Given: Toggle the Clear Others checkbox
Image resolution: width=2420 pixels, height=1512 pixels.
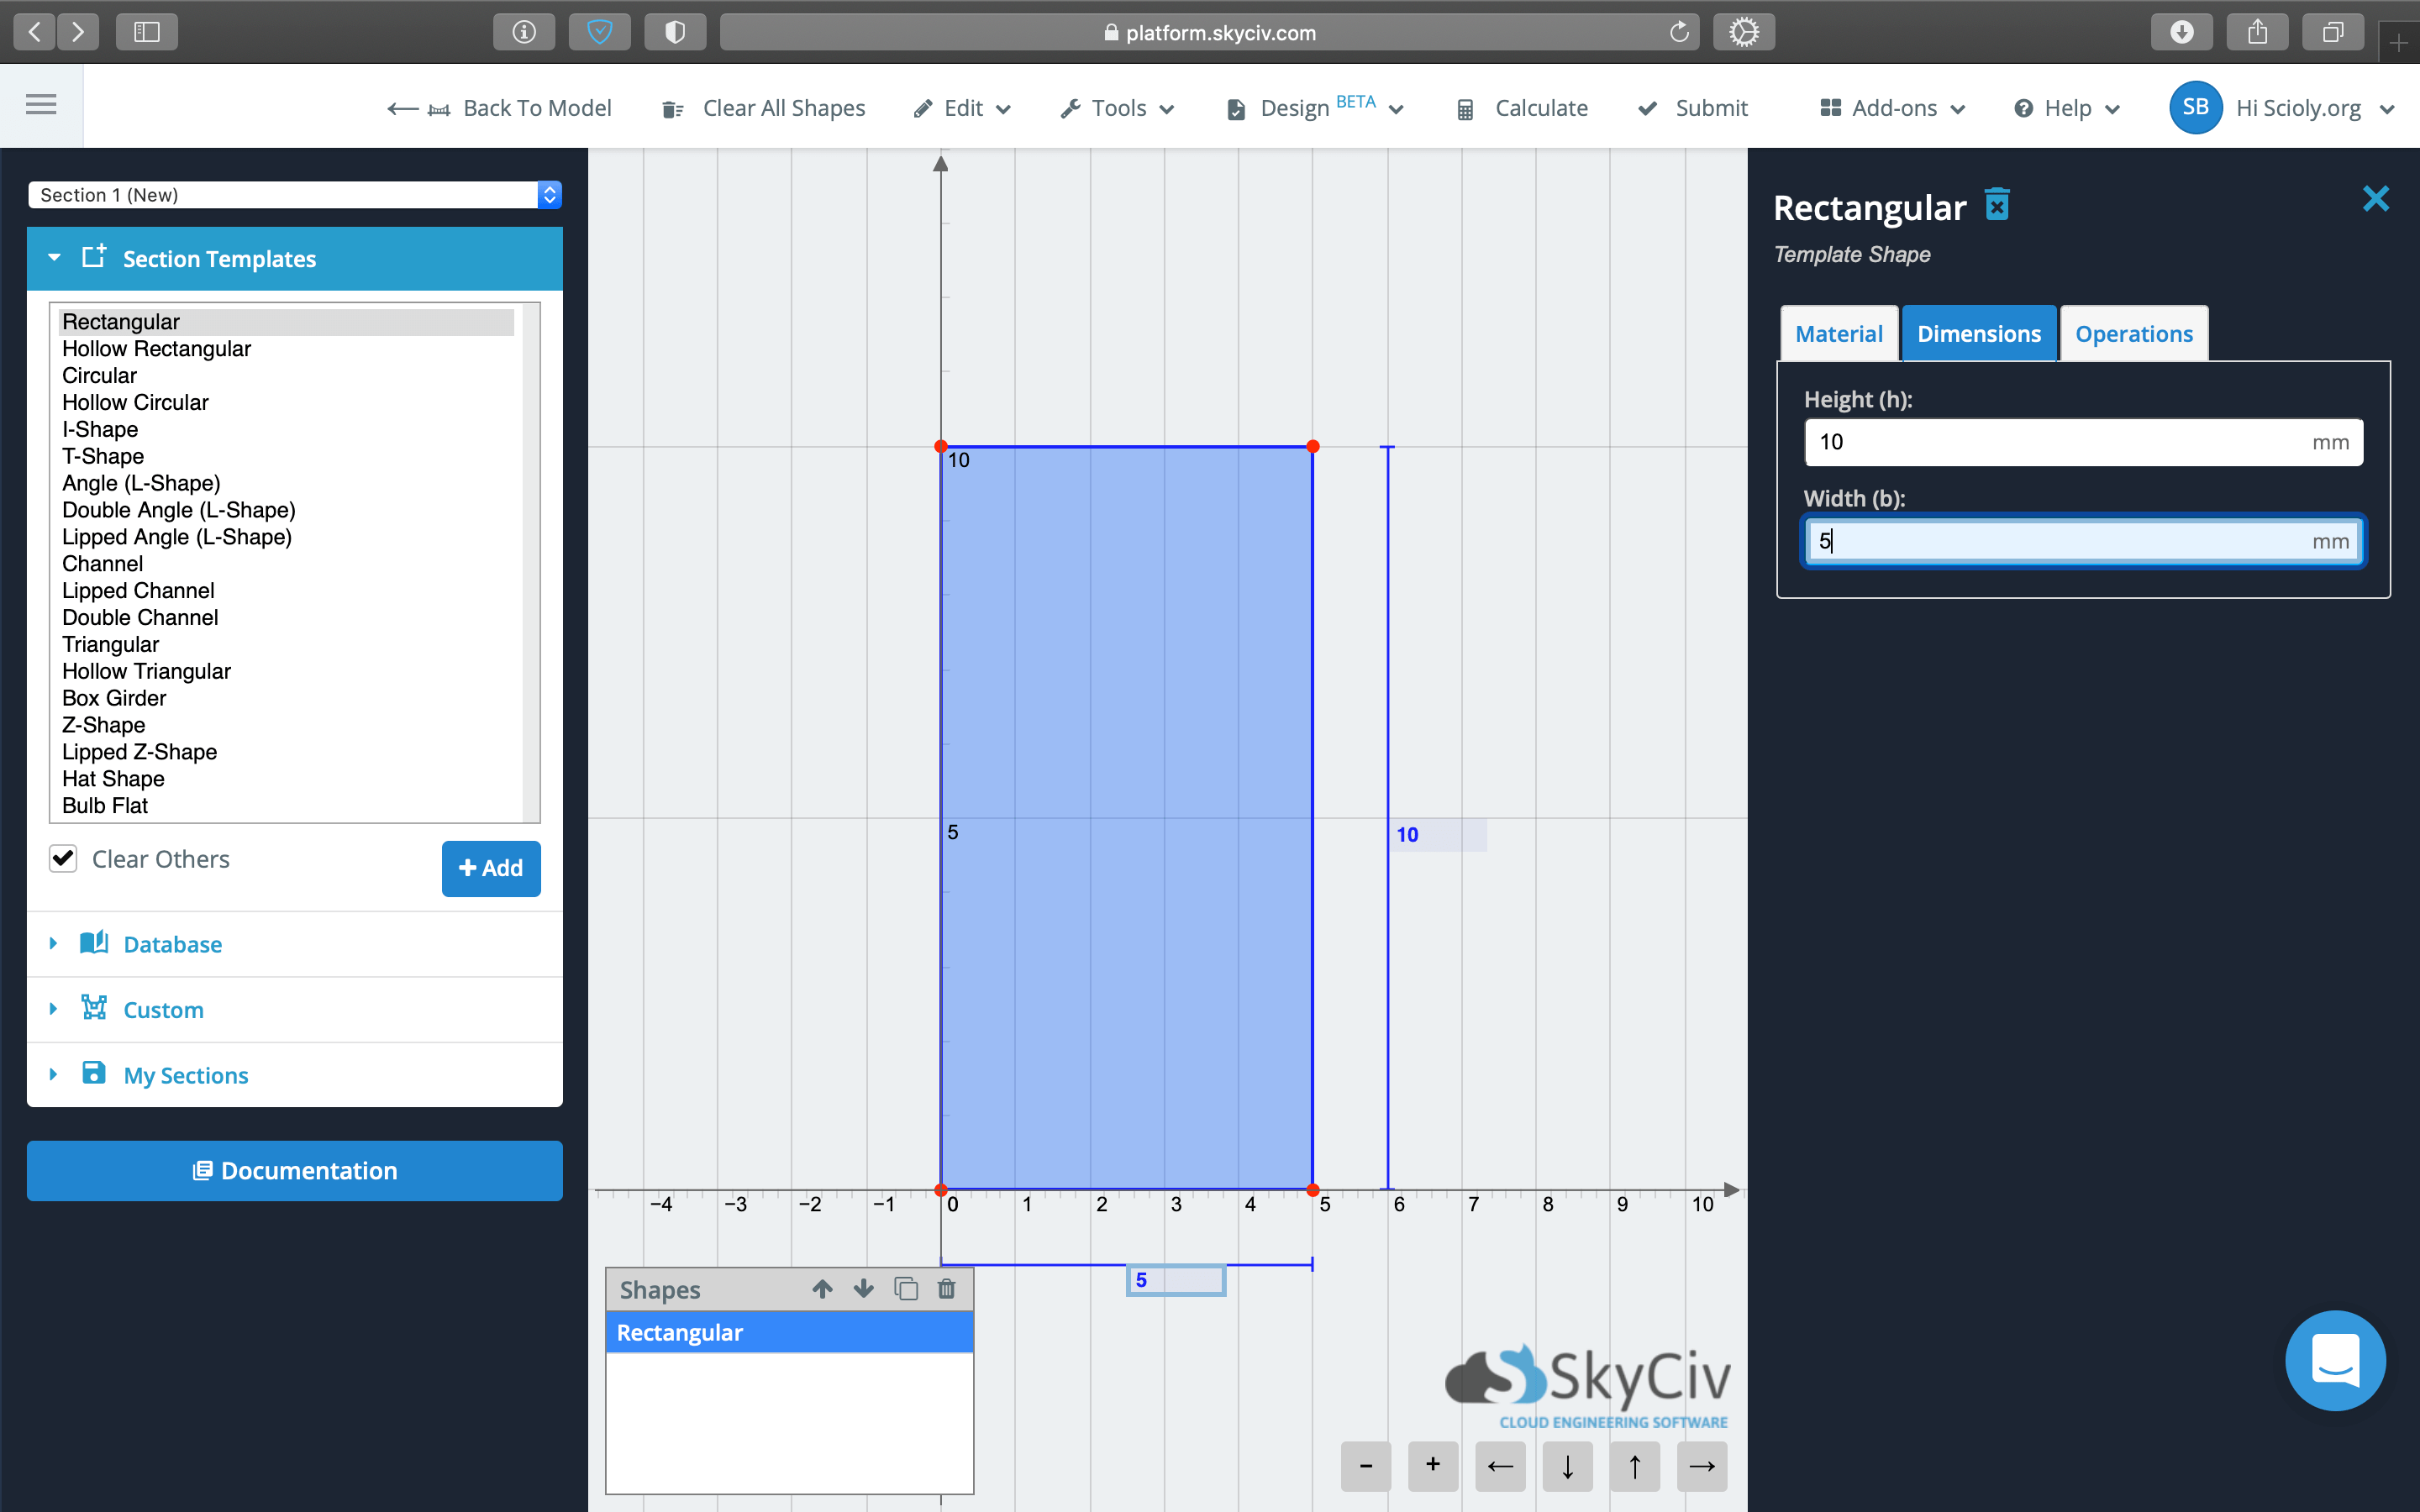Looking at the screenshot, I should 65,858.
